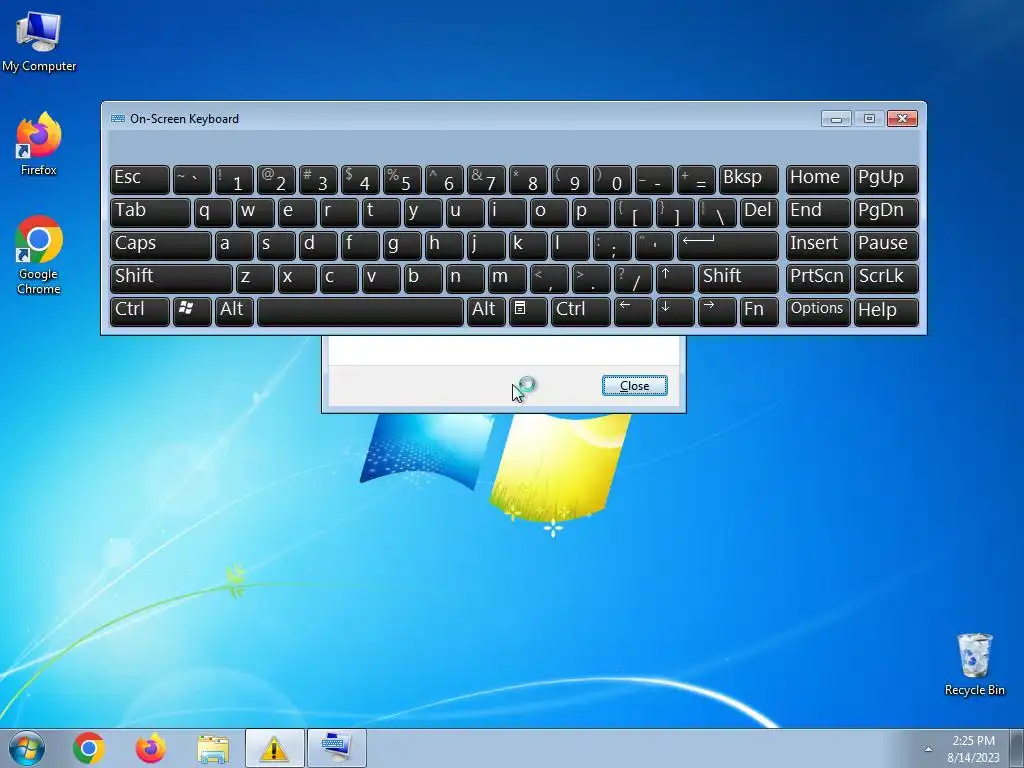Launch Firefox from desktop shortcut
The height and width of the screenshot is (768, 1024).
click(39, 144)
